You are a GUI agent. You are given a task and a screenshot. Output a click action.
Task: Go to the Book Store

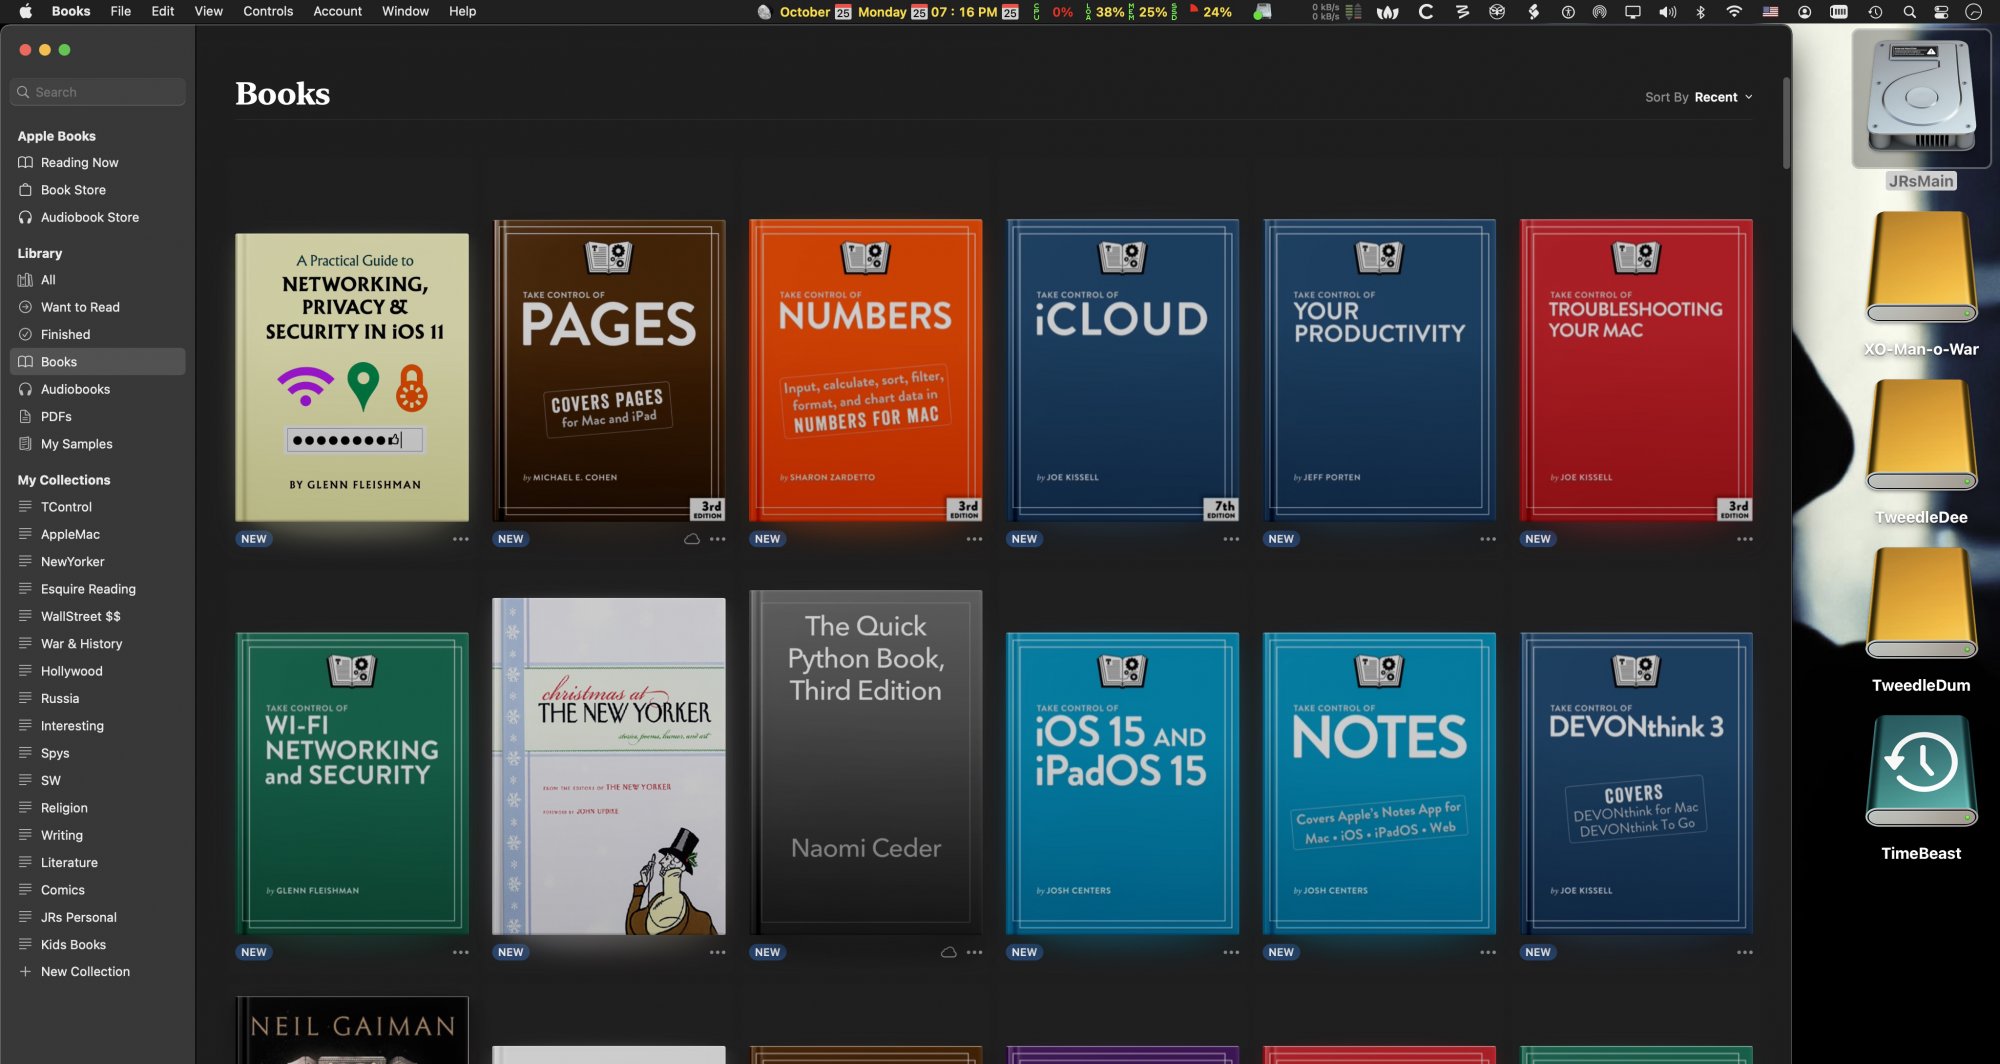point(73,190)
